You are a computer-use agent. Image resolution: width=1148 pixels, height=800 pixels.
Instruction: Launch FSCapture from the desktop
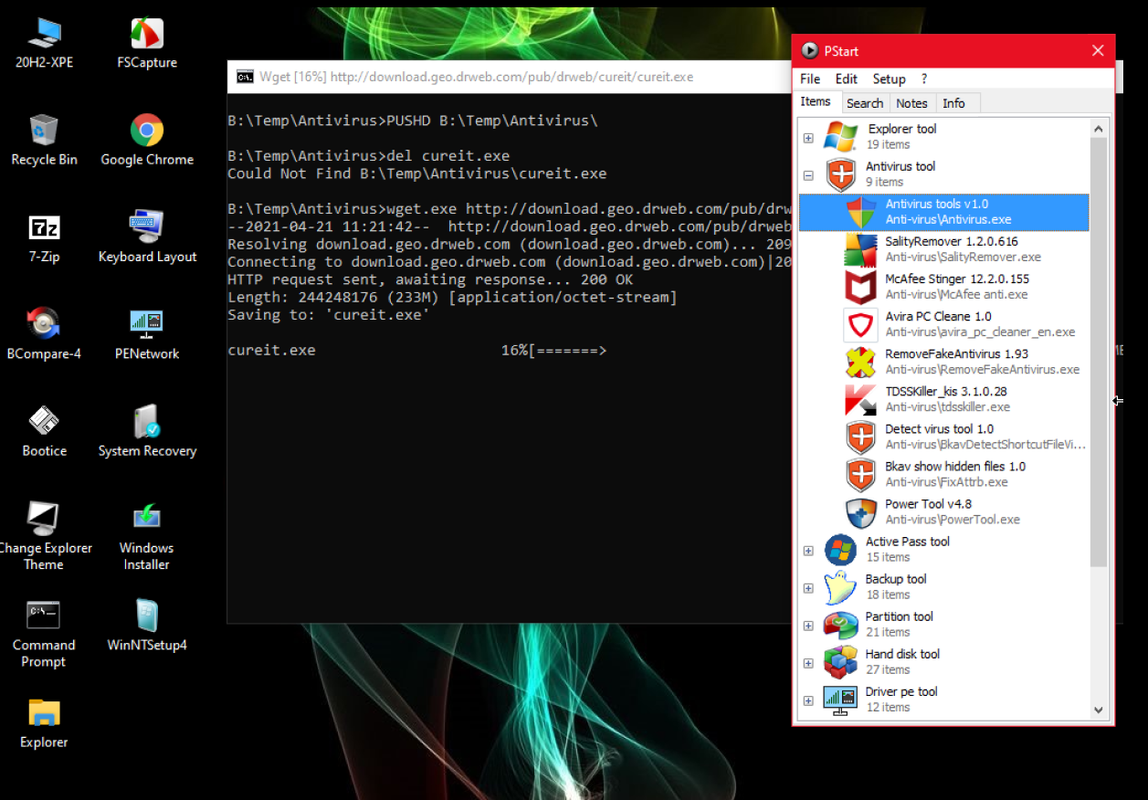(146, 44)
